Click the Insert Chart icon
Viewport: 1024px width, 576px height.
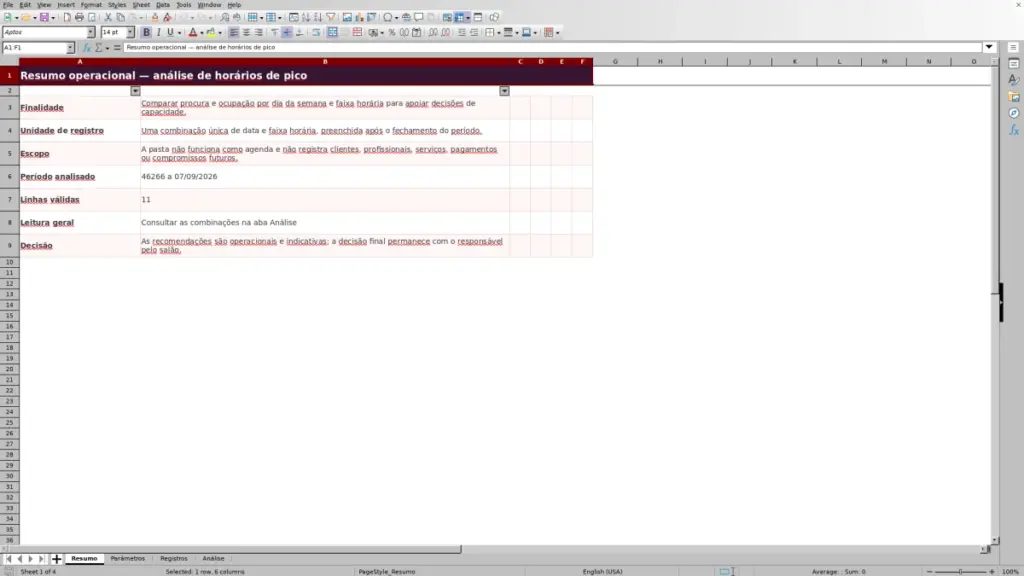(359, 17)
